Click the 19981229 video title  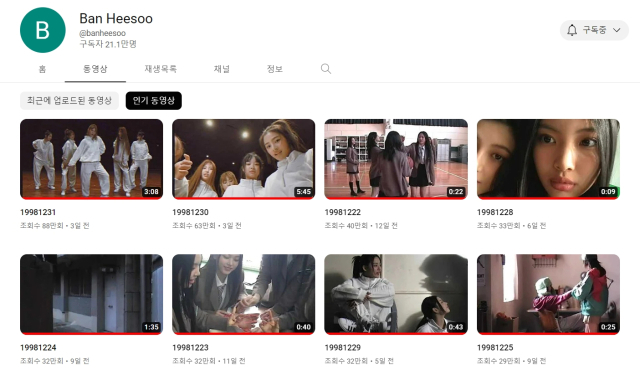point(342,348)
